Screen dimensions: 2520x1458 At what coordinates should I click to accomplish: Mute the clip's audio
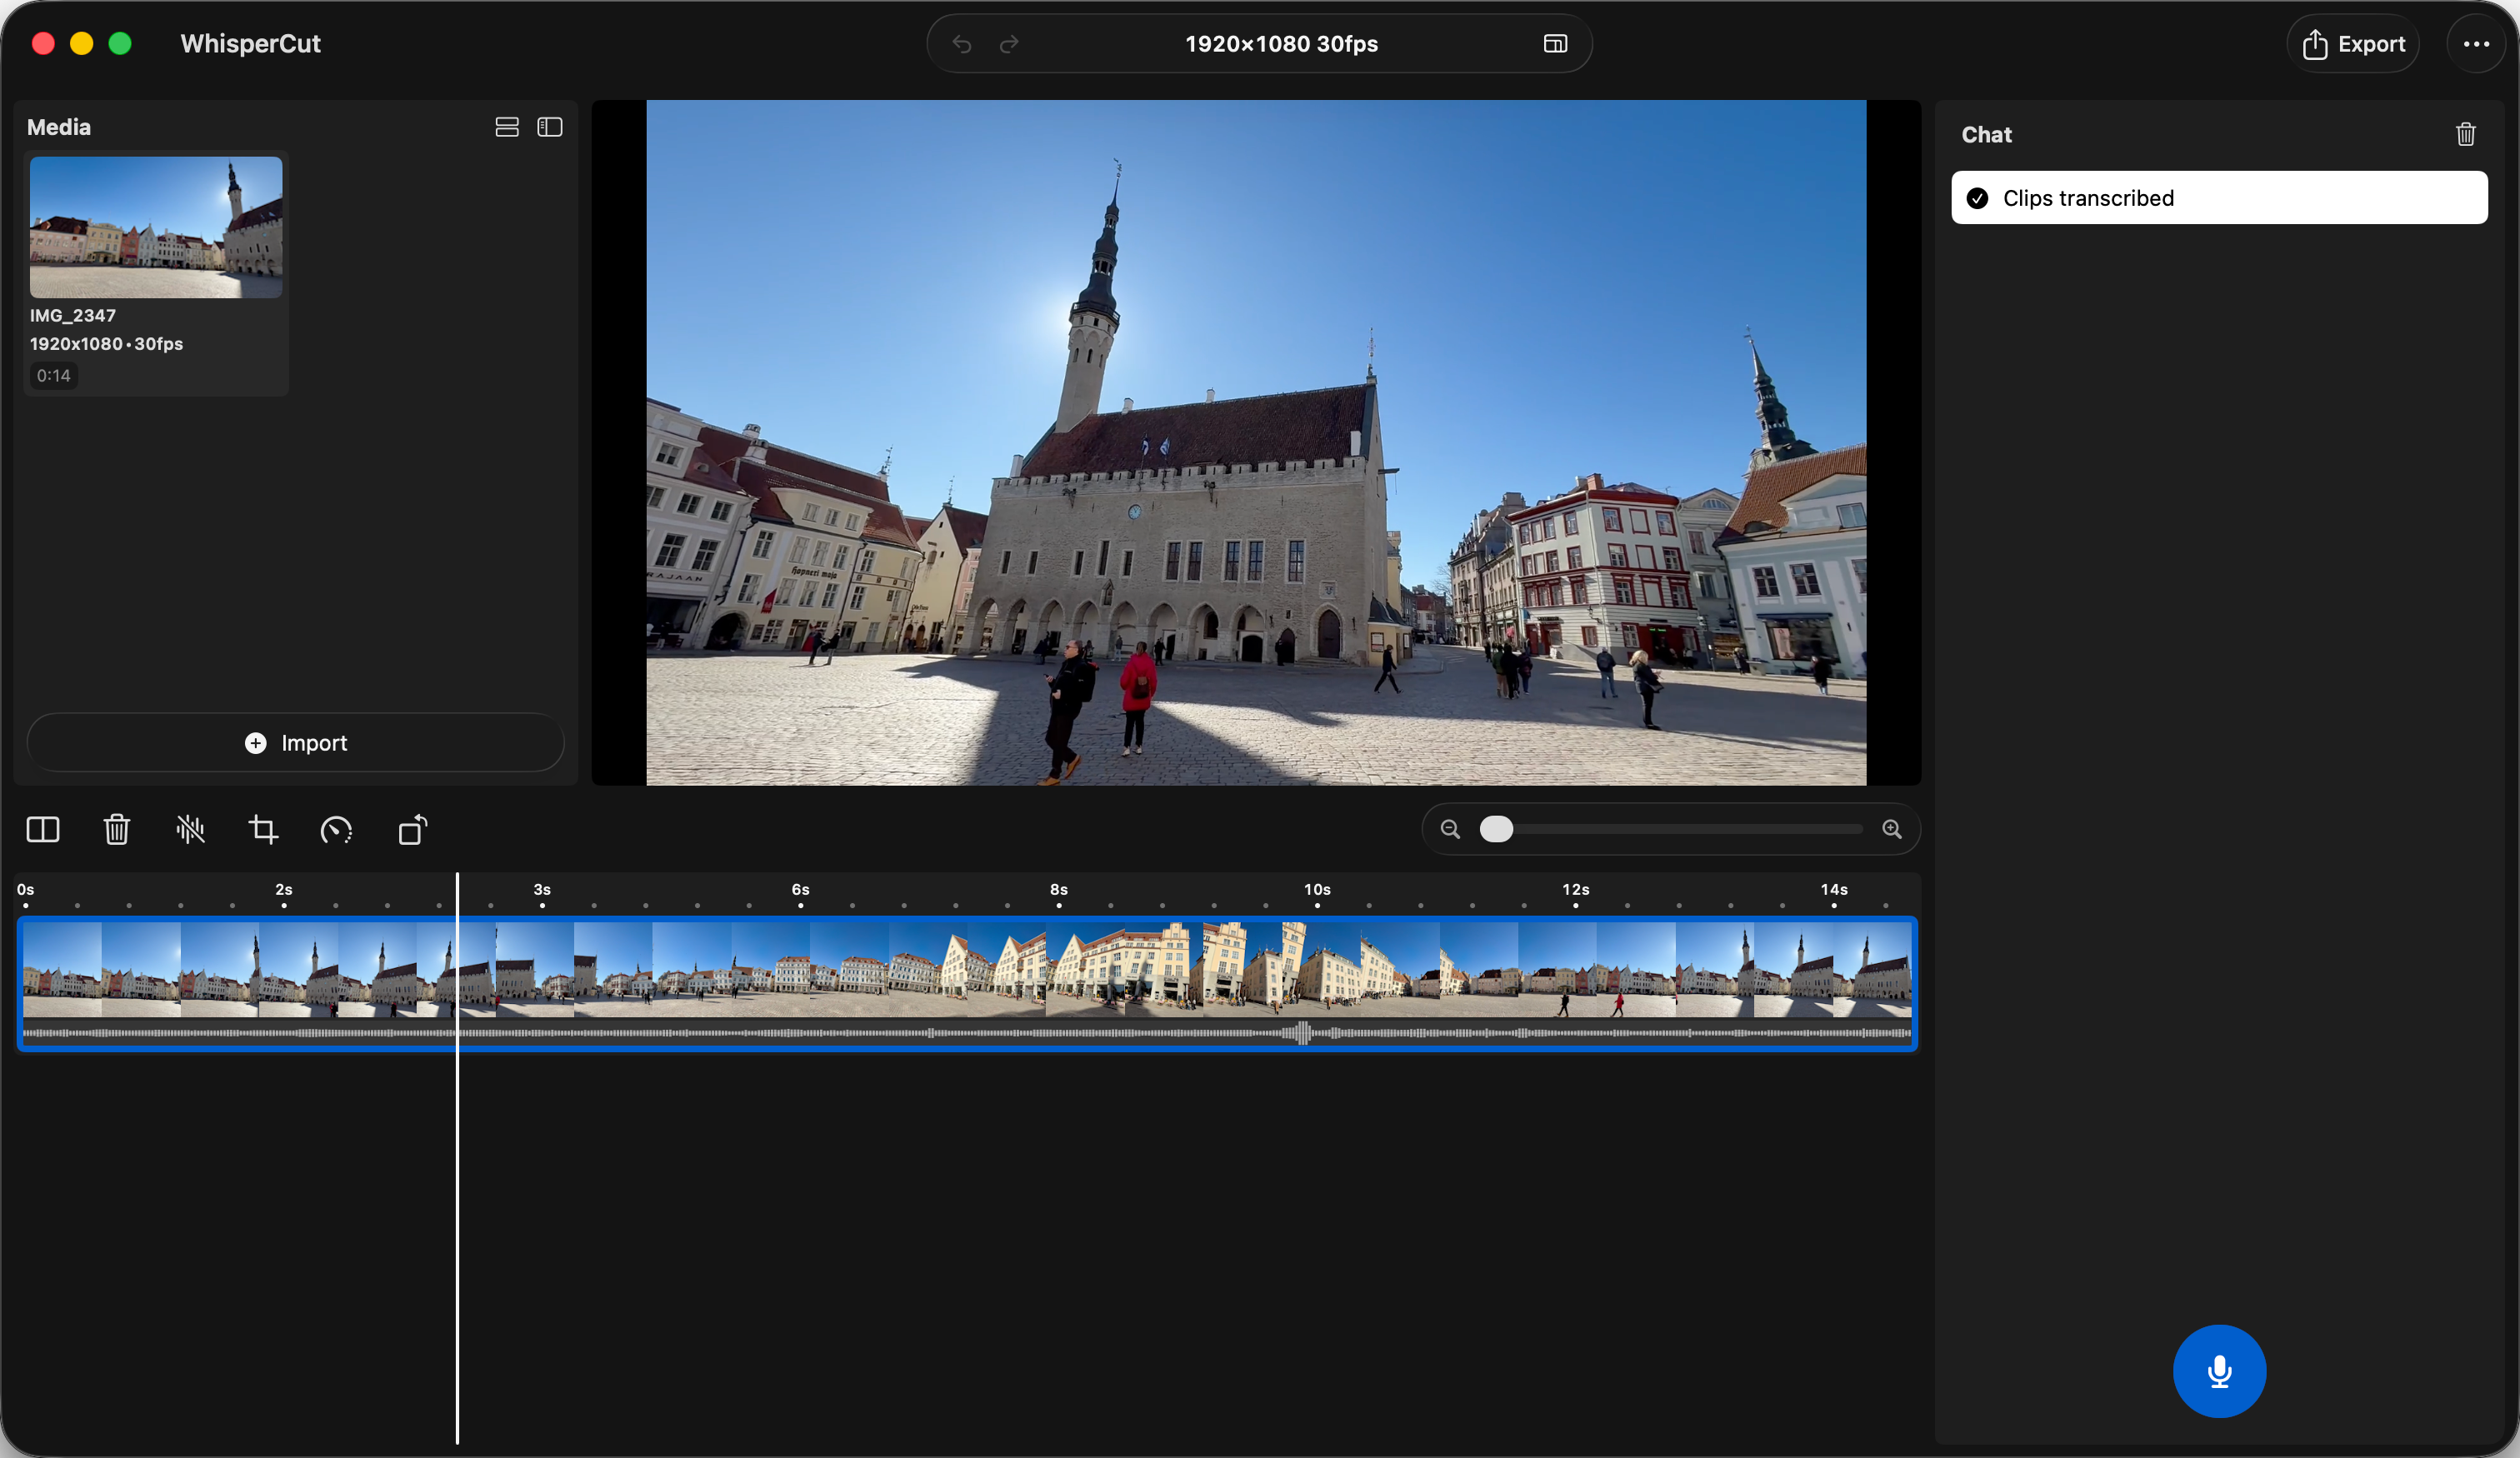click(190, 829)
